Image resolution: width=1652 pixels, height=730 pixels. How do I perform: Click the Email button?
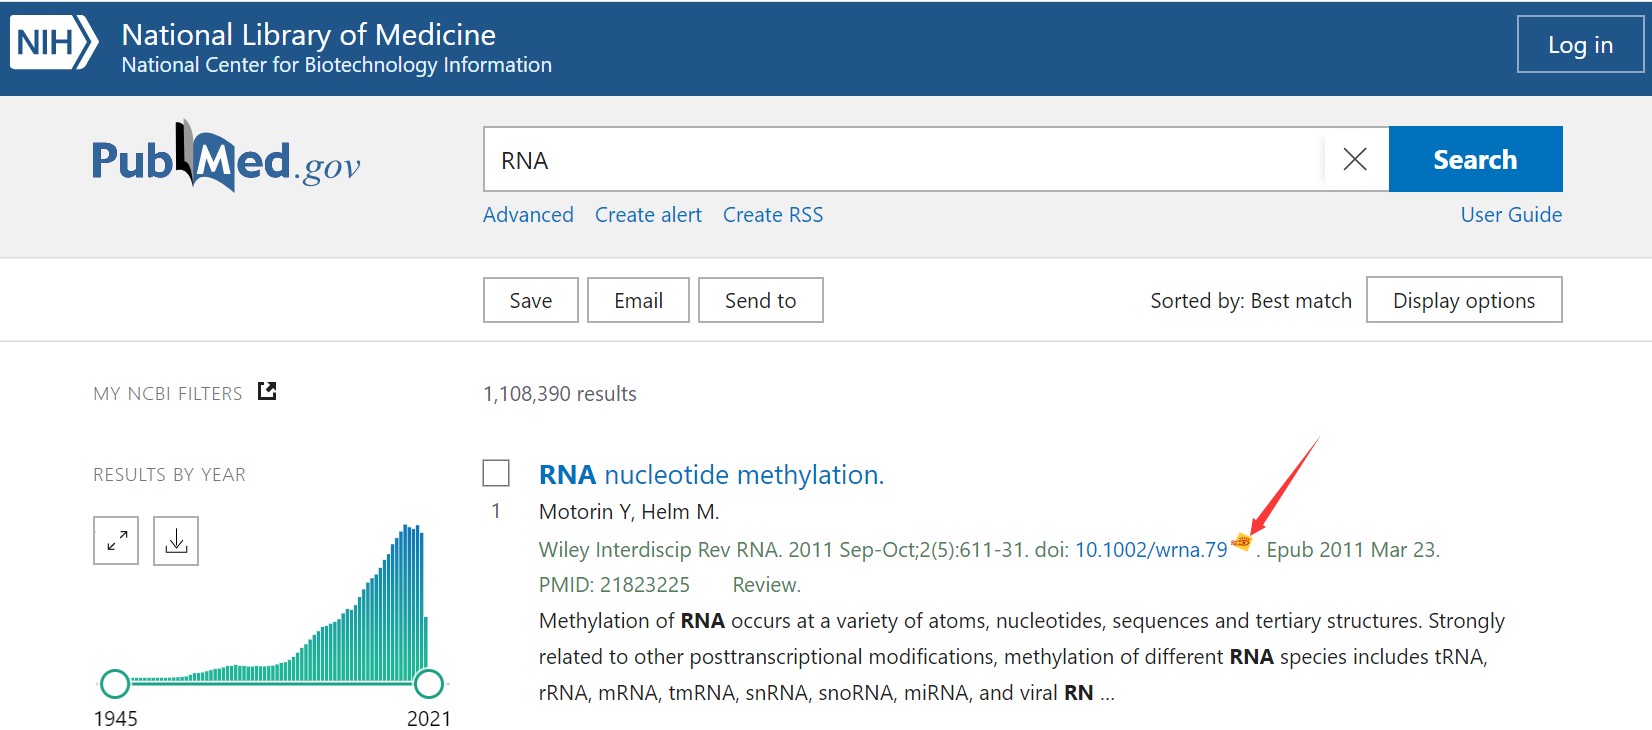pos(638,300)
